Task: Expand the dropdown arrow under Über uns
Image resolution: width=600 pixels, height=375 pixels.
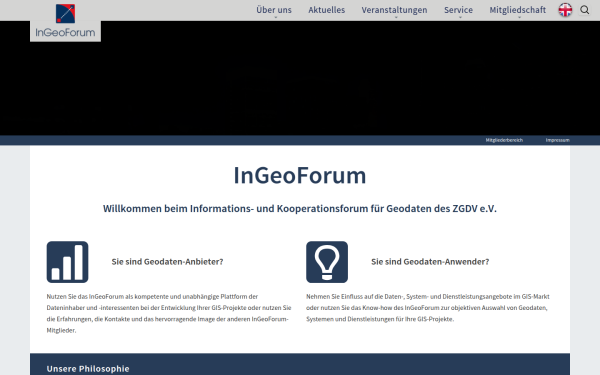Action: (275, 17)
